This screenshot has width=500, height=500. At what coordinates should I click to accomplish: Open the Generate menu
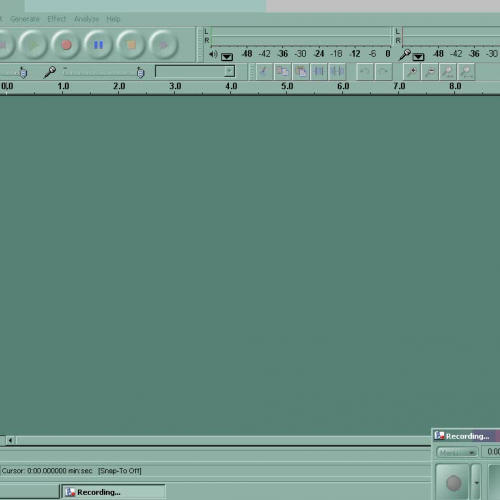[25, 19]
